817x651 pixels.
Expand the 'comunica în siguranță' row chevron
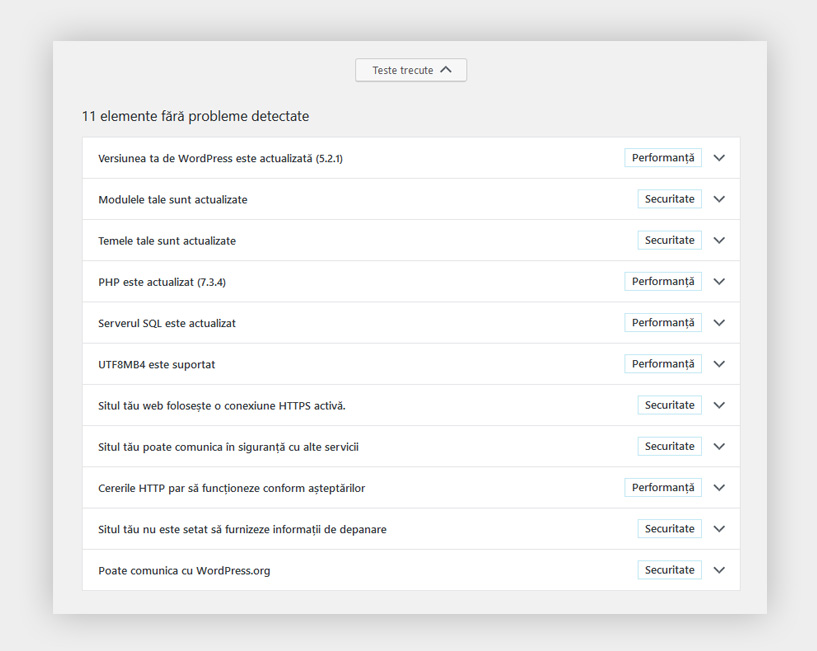(x=719, y=446)
